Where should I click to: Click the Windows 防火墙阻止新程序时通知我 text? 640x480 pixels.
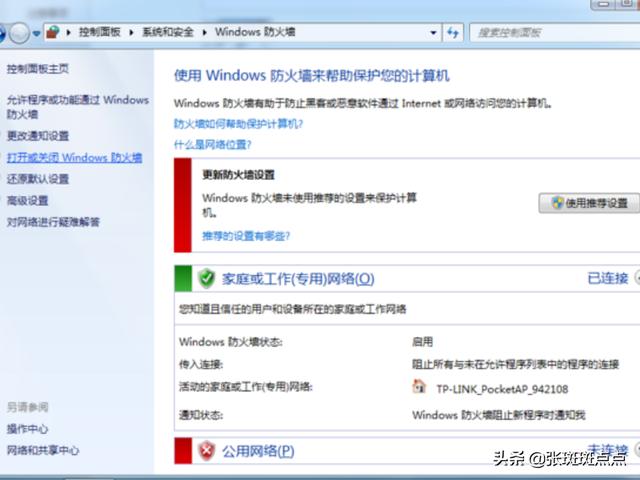coord(499,415)
